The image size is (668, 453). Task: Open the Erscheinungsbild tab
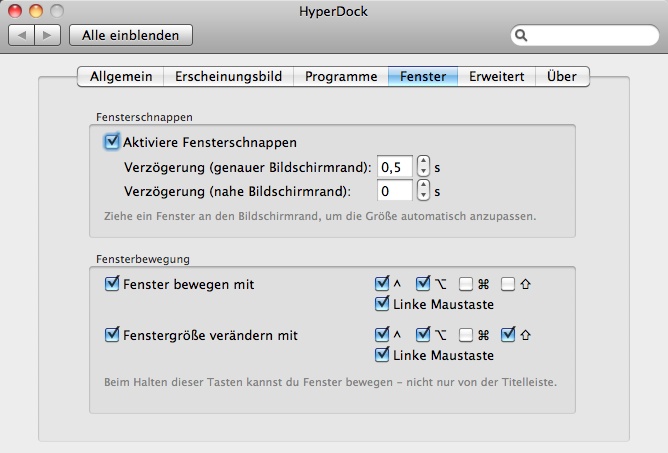tap(229, 76)
